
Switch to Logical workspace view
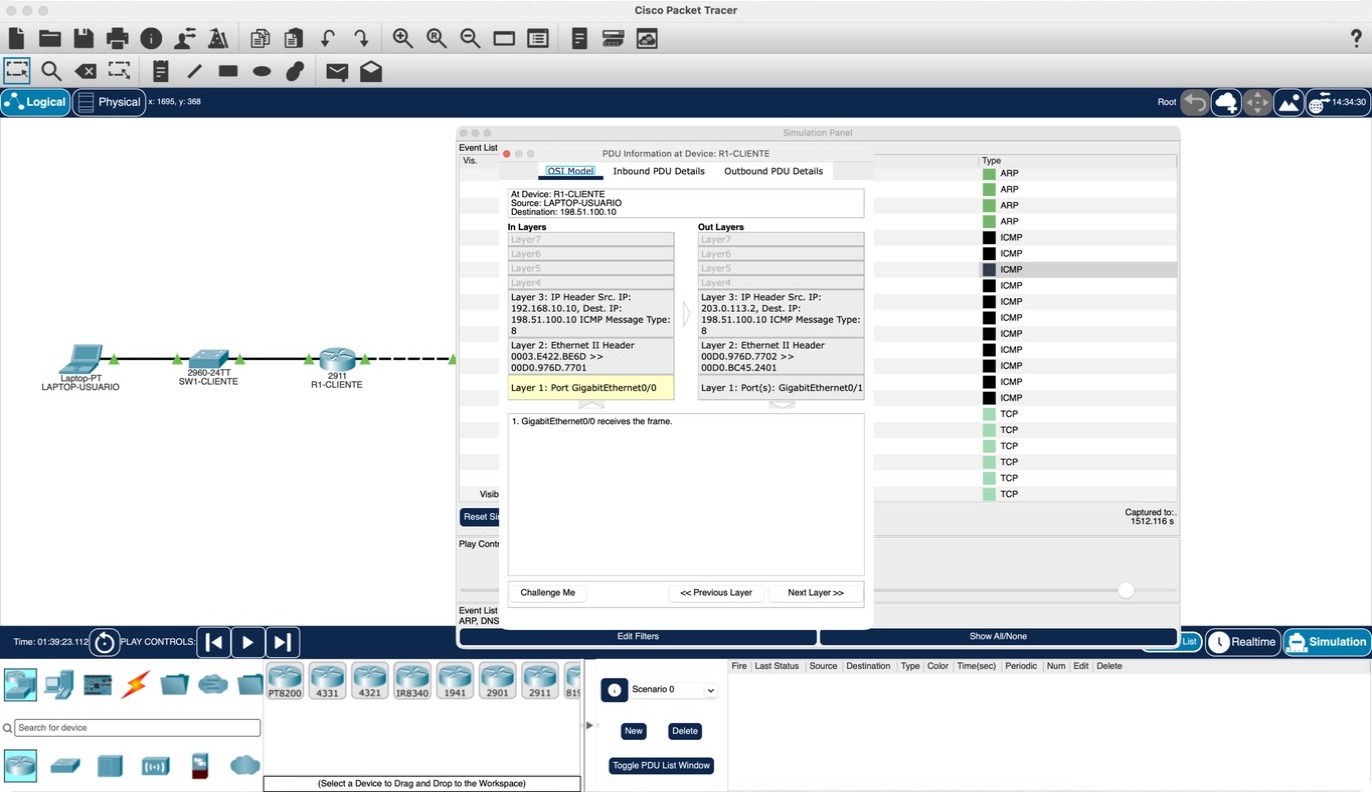[x=36, y=102]
